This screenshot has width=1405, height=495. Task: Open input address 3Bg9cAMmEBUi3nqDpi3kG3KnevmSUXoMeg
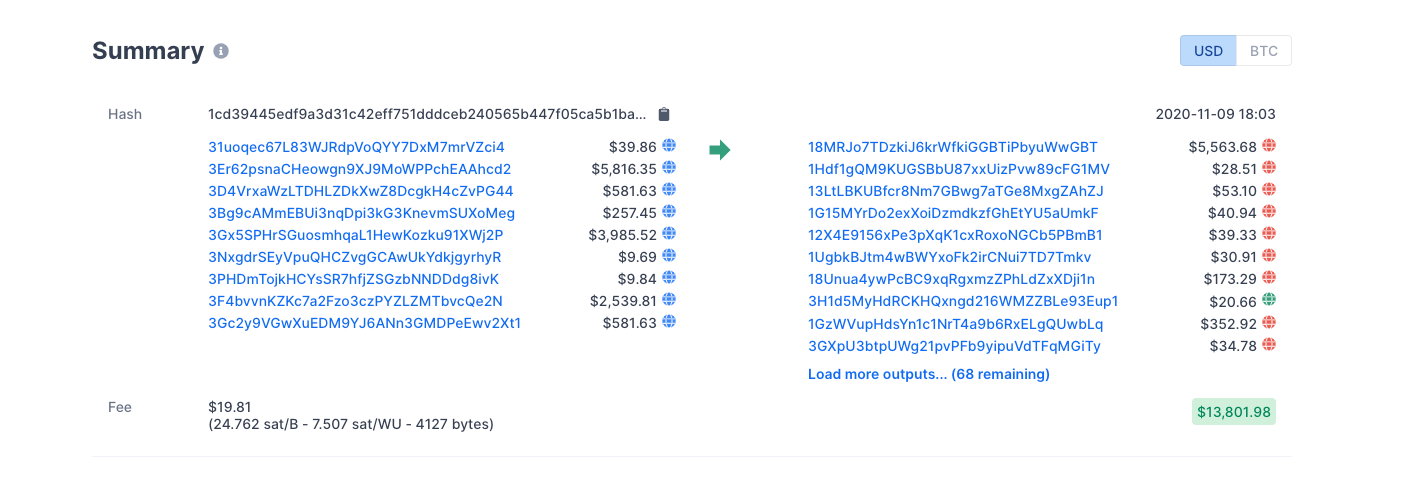pyautogui.click(x=362, y=213)
